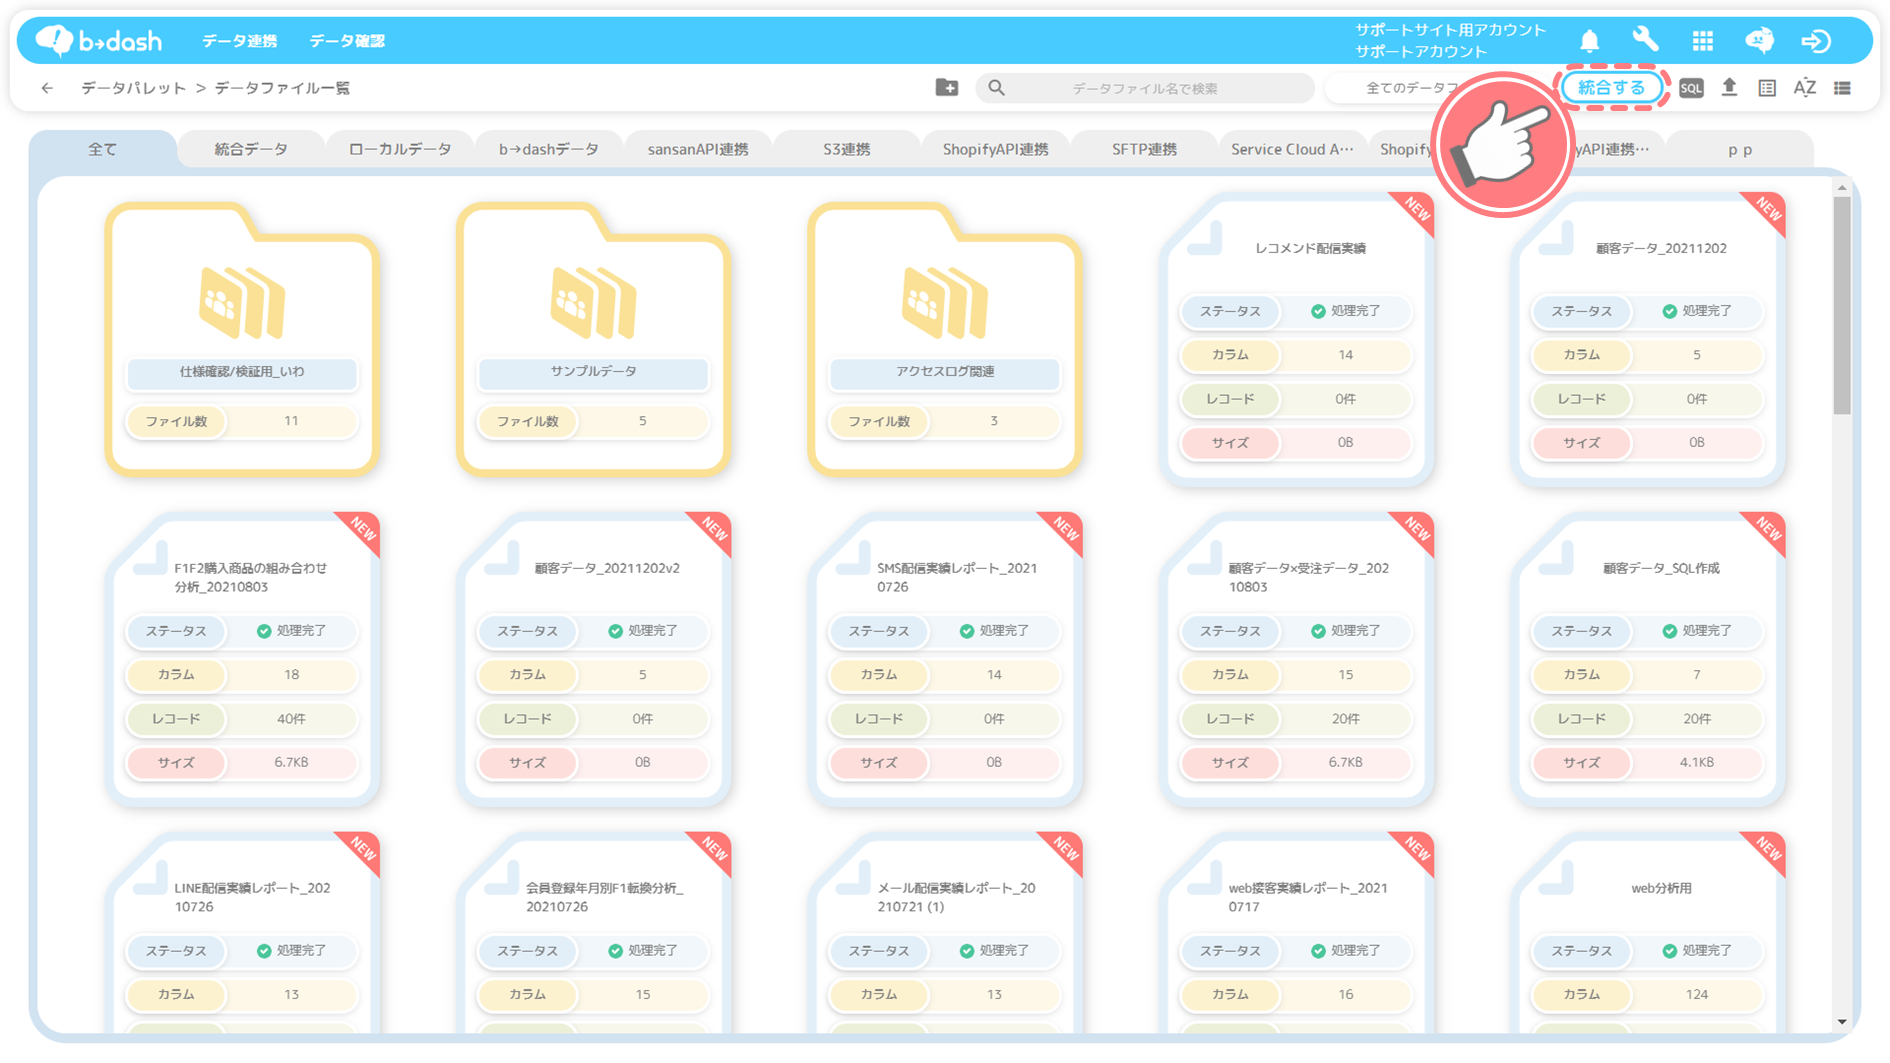Focus the データファイル名で検索 search field
The image size is (1890, 1063).
[1145, 88]
